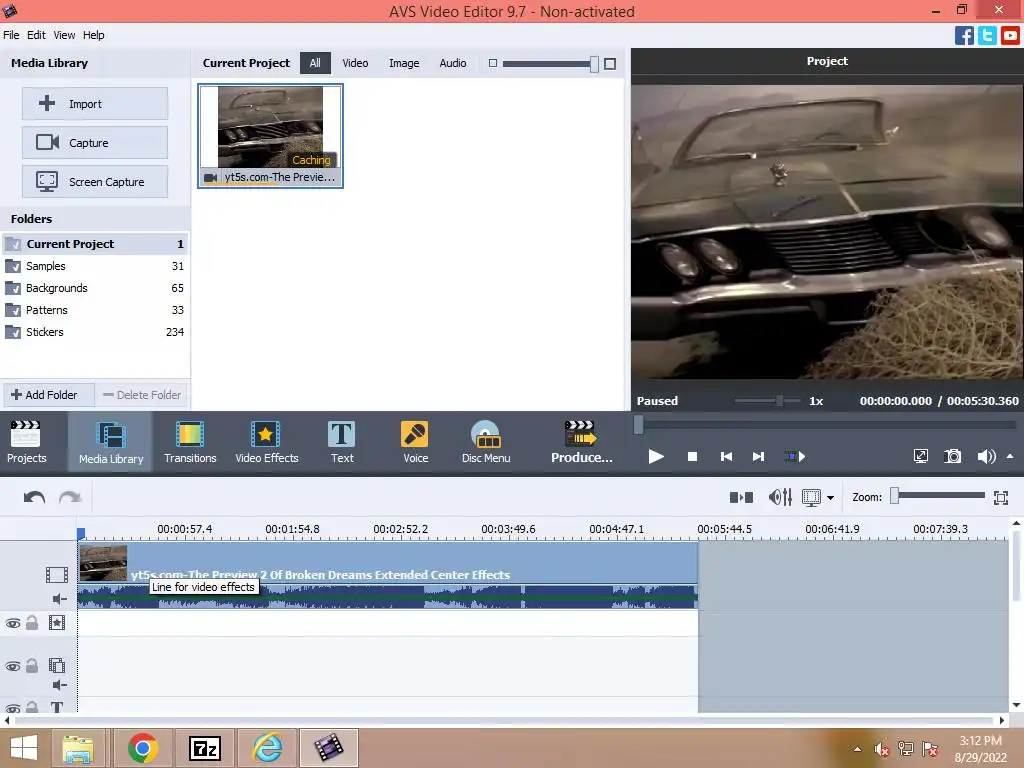Select the Patterns folder

tap(95, 310)
